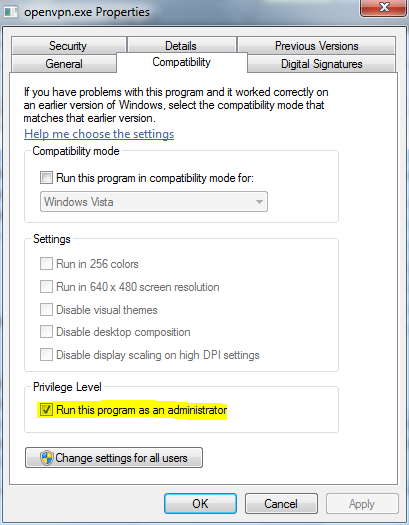Check the Run in 256 colors box
This screenshot has width=409, height=525.
46,264
